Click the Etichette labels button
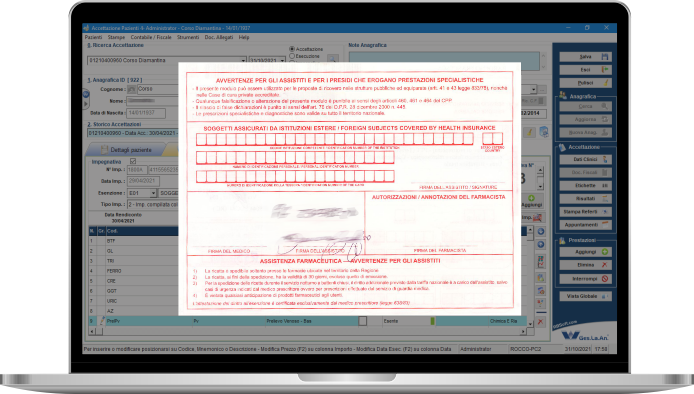The height and width of the screenshot is (394, 694). click(x=586, y=185)
